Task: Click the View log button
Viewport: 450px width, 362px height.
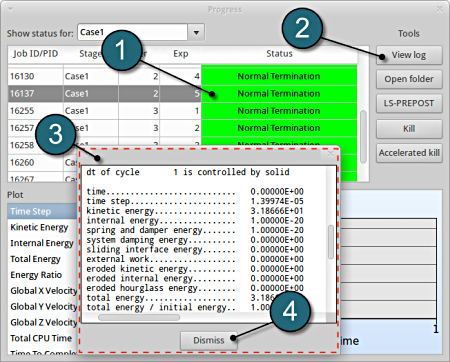Action: pos(409,55)
